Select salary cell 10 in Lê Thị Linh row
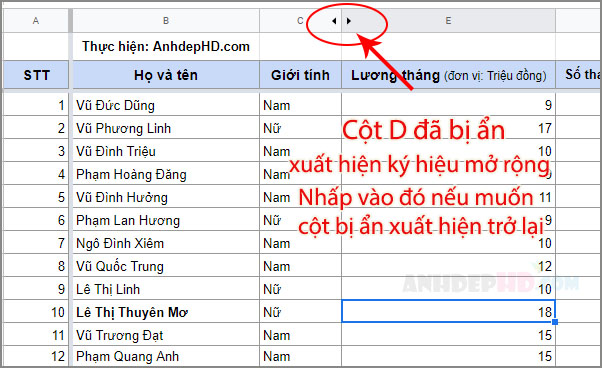 [448, 289]
